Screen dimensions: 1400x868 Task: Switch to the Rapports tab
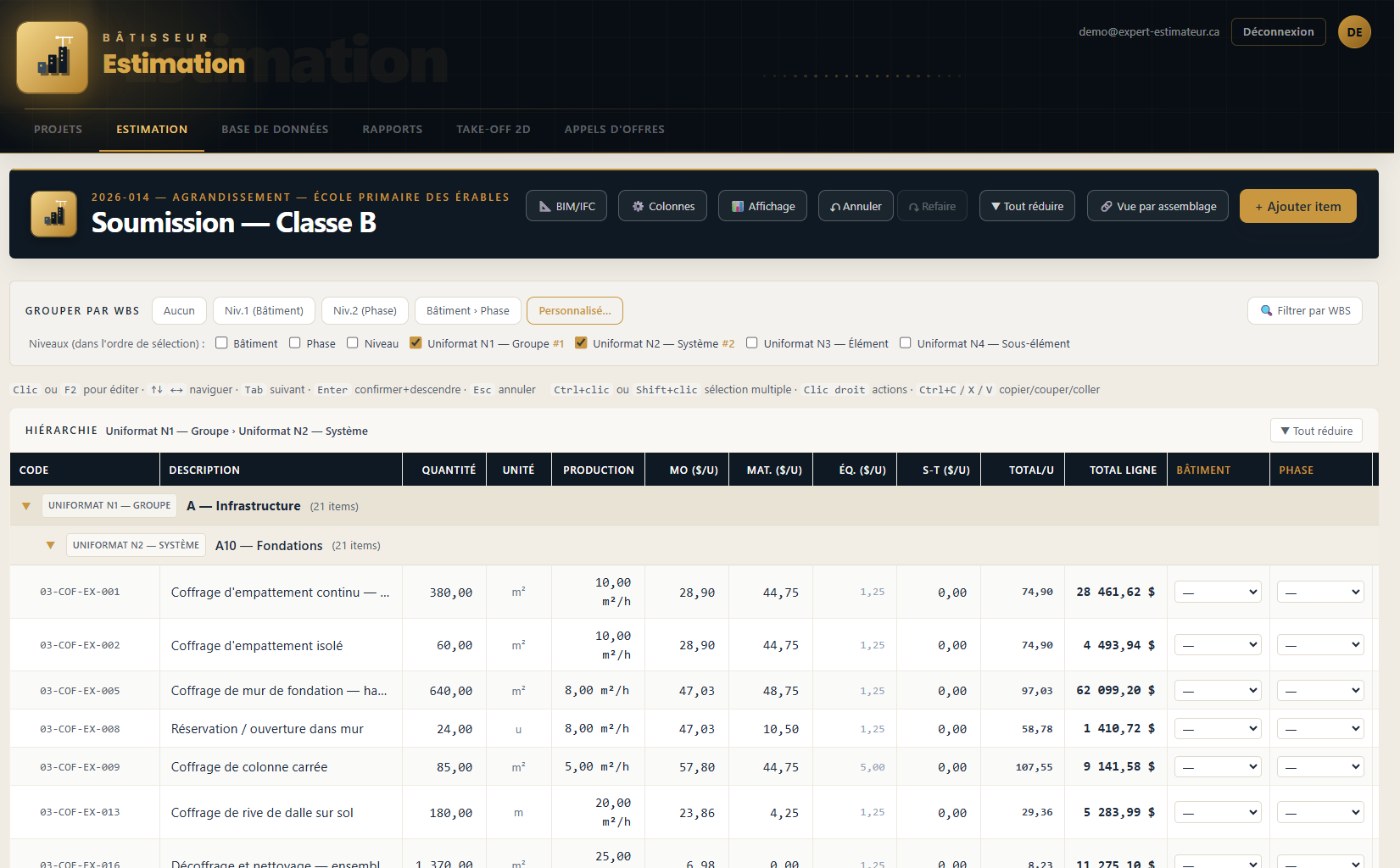[392, 129]
